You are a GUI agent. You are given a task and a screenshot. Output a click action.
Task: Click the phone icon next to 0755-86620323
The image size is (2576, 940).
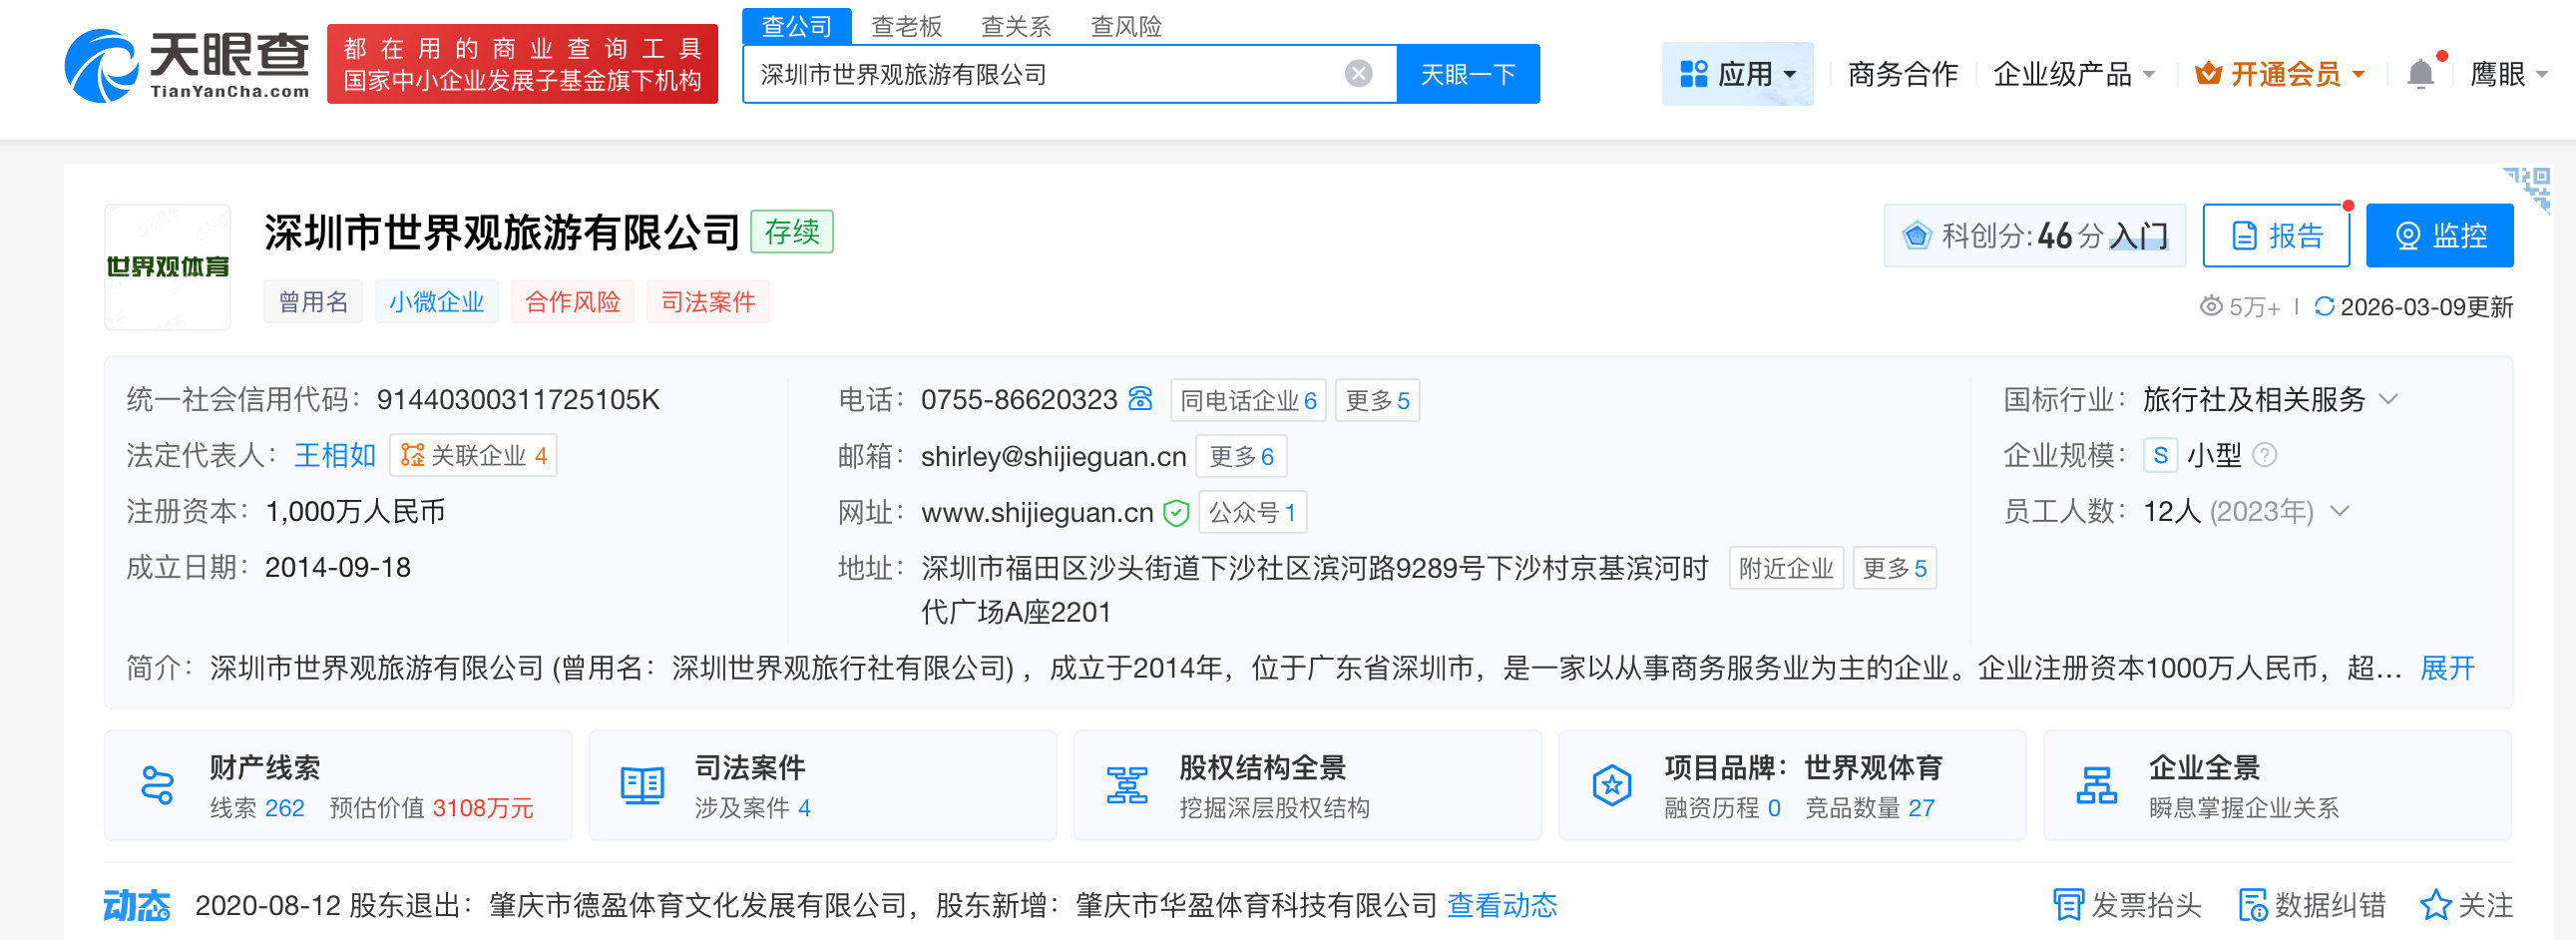click(x=1140, y=399)
